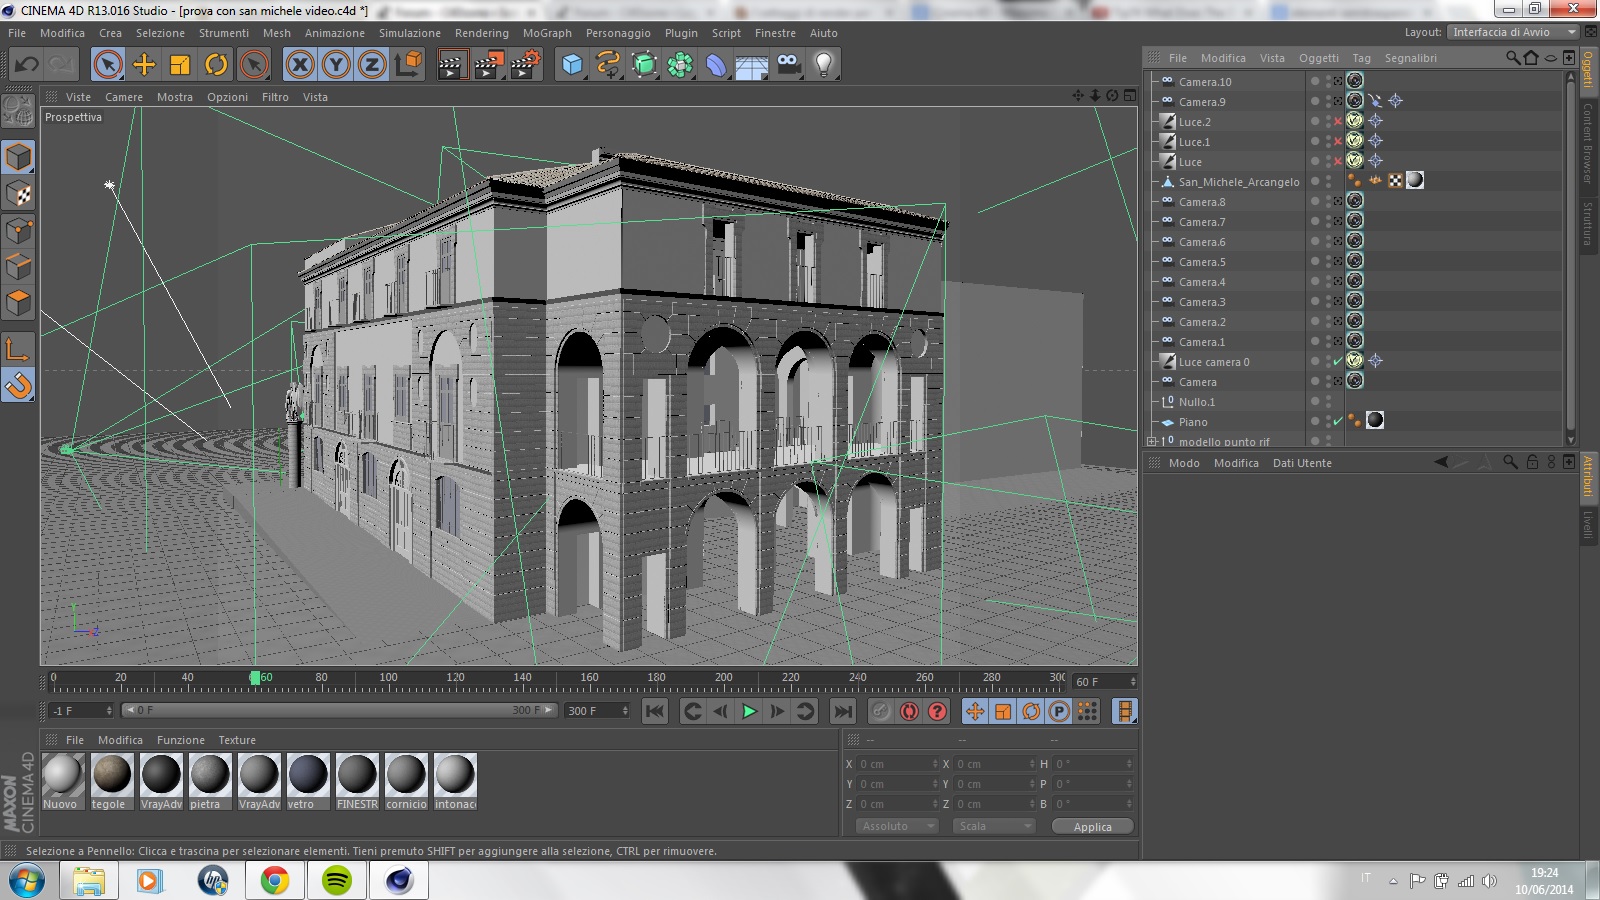Open Chrome from the Windows taskbar

[x=274, y=880]
